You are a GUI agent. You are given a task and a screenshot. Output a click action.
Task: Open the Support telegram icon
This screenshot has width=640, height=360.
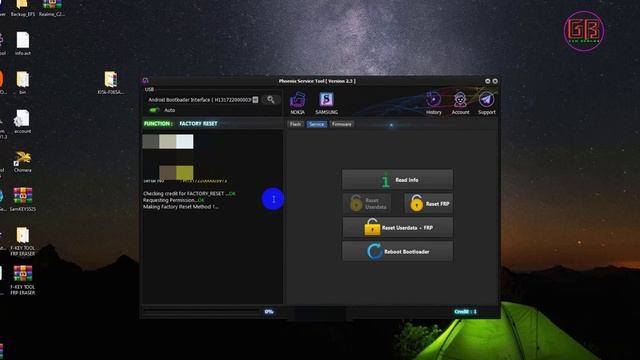click(x=487, y=103)
